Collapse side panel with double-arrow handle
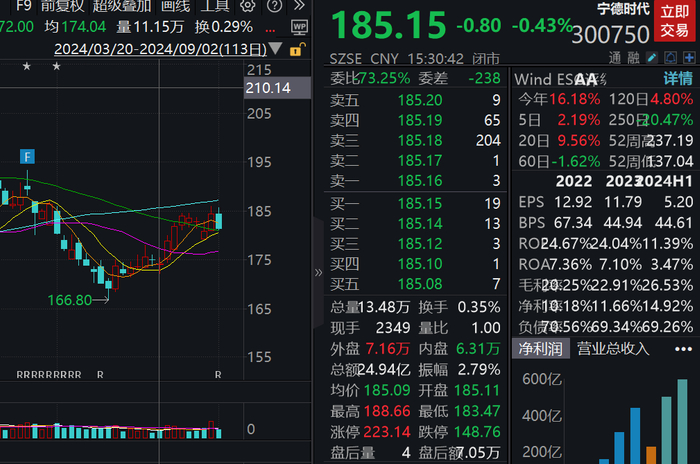Image resolution: width=700 pixels, height=464 pixels. (318, 272)
